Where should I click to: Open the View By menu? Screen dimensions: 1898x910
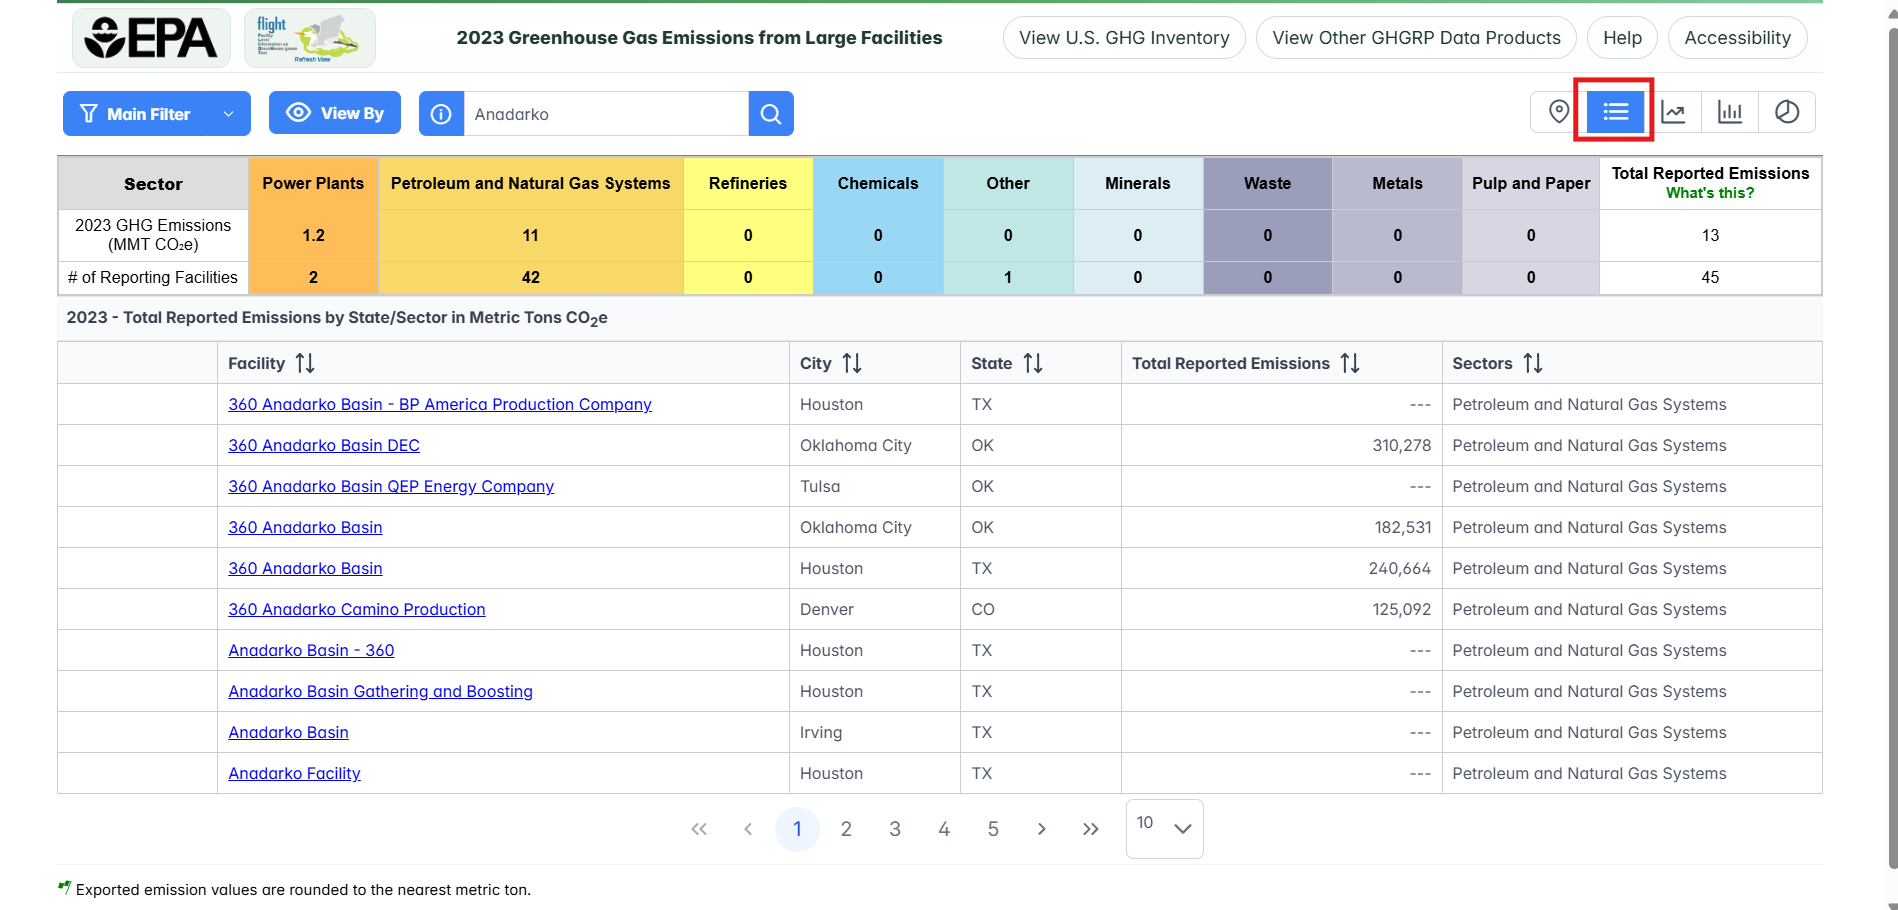tap(335, 113)
